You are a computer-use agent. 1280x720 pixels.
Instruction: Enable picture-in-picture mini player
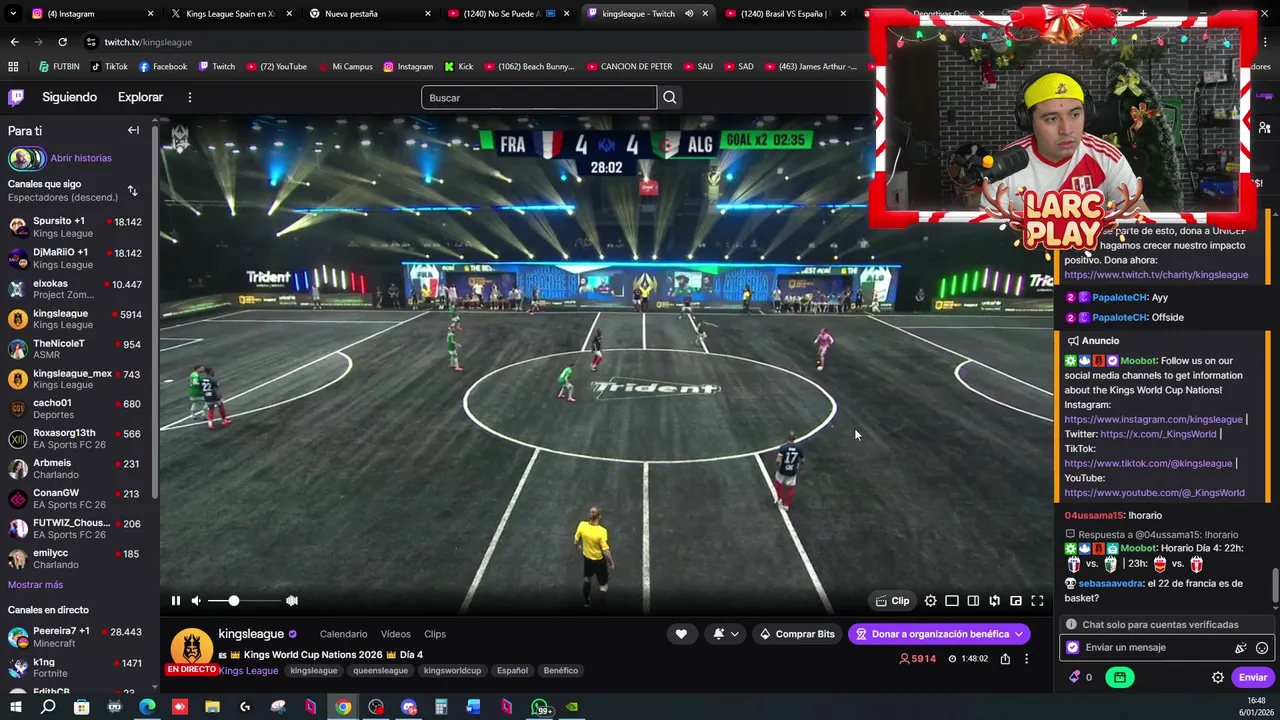pos(1016,601)
